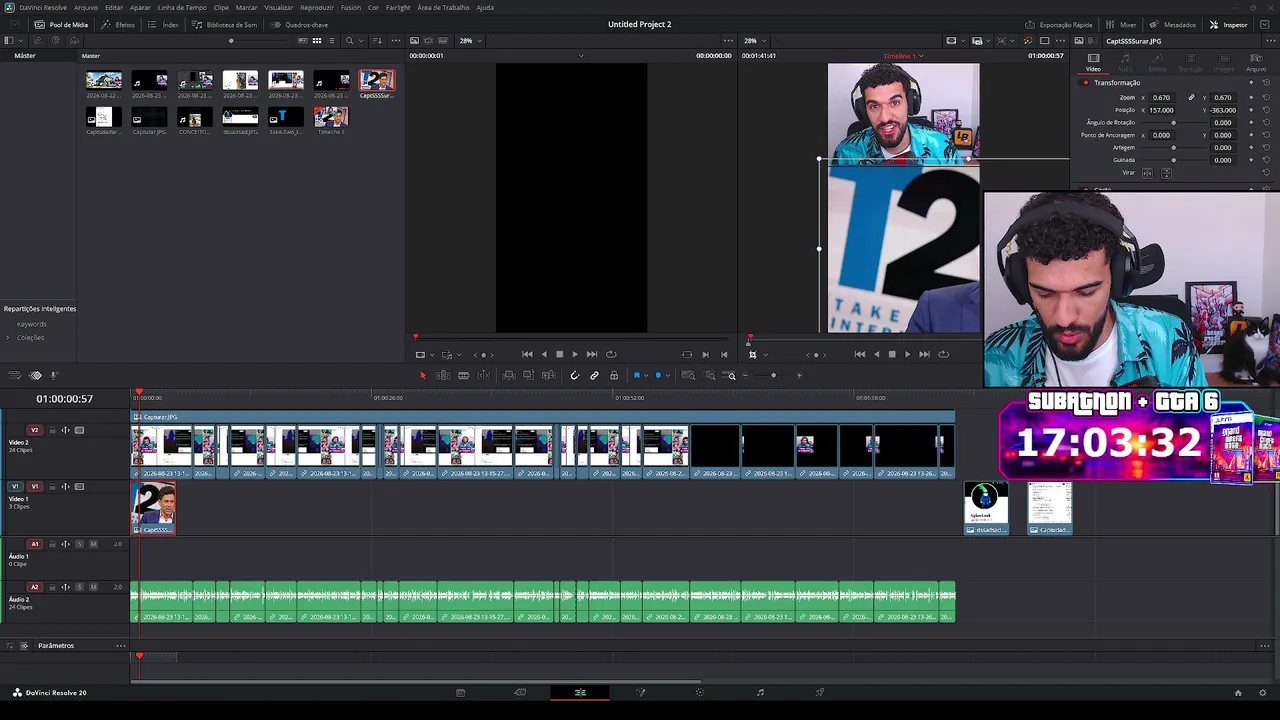The height and width of the screenshot is (720, 1280).
Task: Adjust the Ângulo de Rotação slider
Action: tap(1175, 123)
